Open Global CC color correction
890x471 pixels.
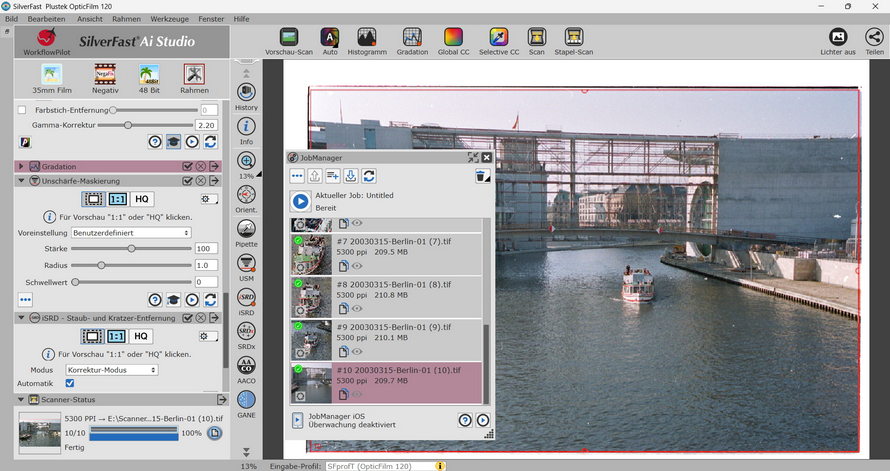click(453, 38)
